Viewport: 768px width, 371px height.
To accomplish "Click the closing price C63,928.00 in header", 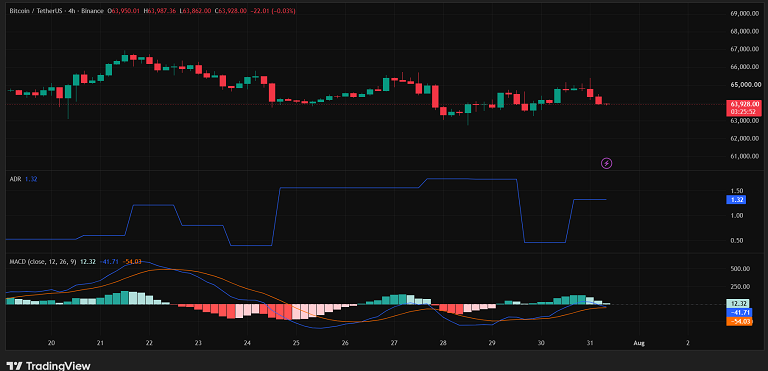I will (x=232, y=10).
